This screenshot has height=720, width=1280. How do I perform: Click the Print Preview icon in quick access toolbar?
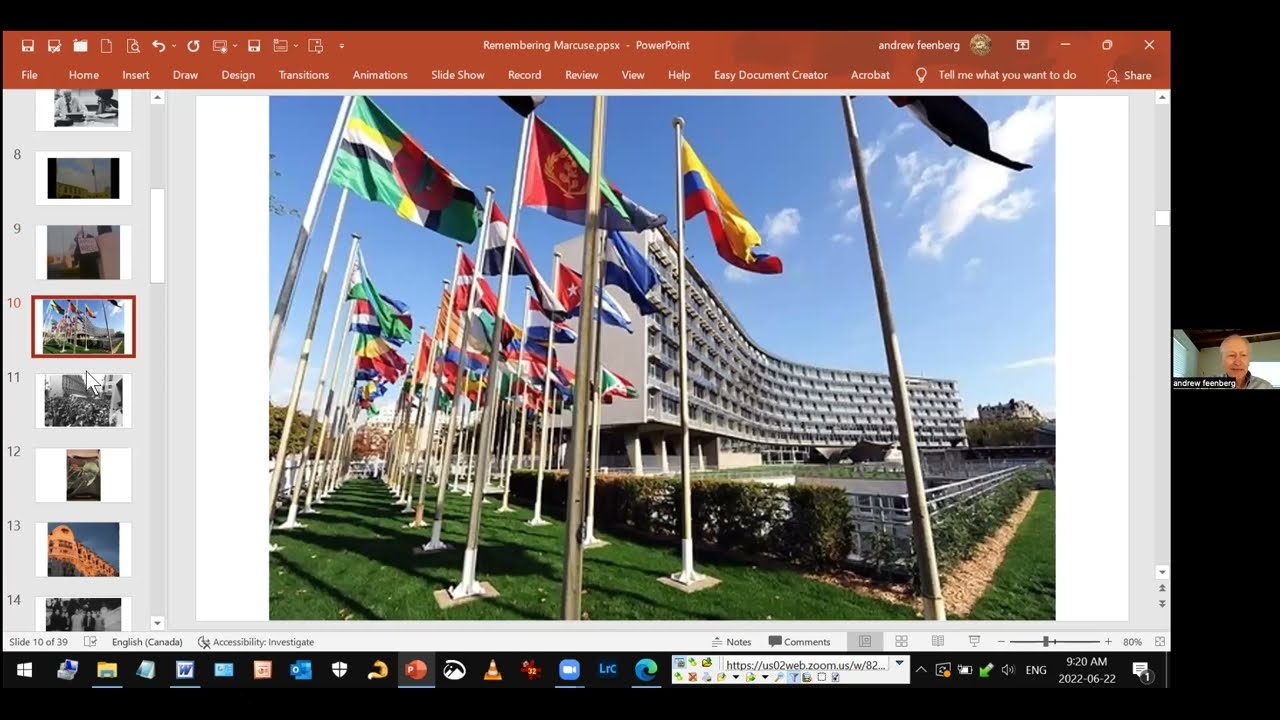pos(133,45)
